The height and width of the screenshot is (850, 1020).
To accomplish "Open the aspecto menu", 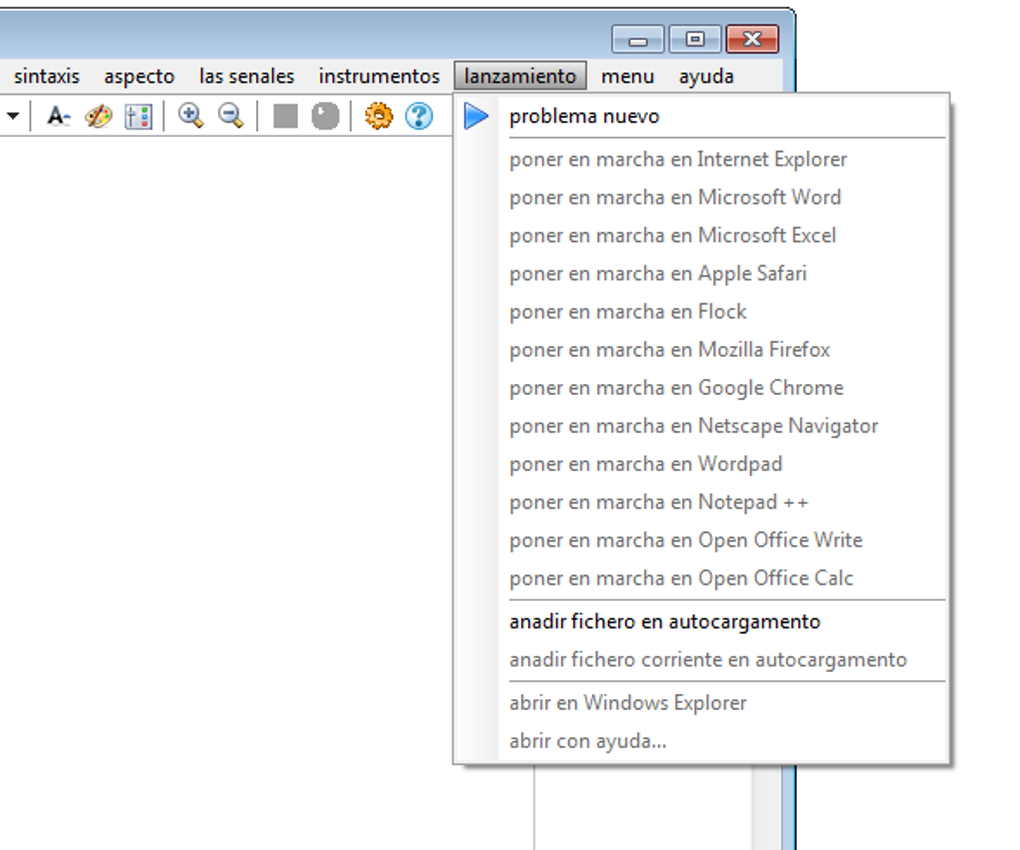I will pos(139,75).
